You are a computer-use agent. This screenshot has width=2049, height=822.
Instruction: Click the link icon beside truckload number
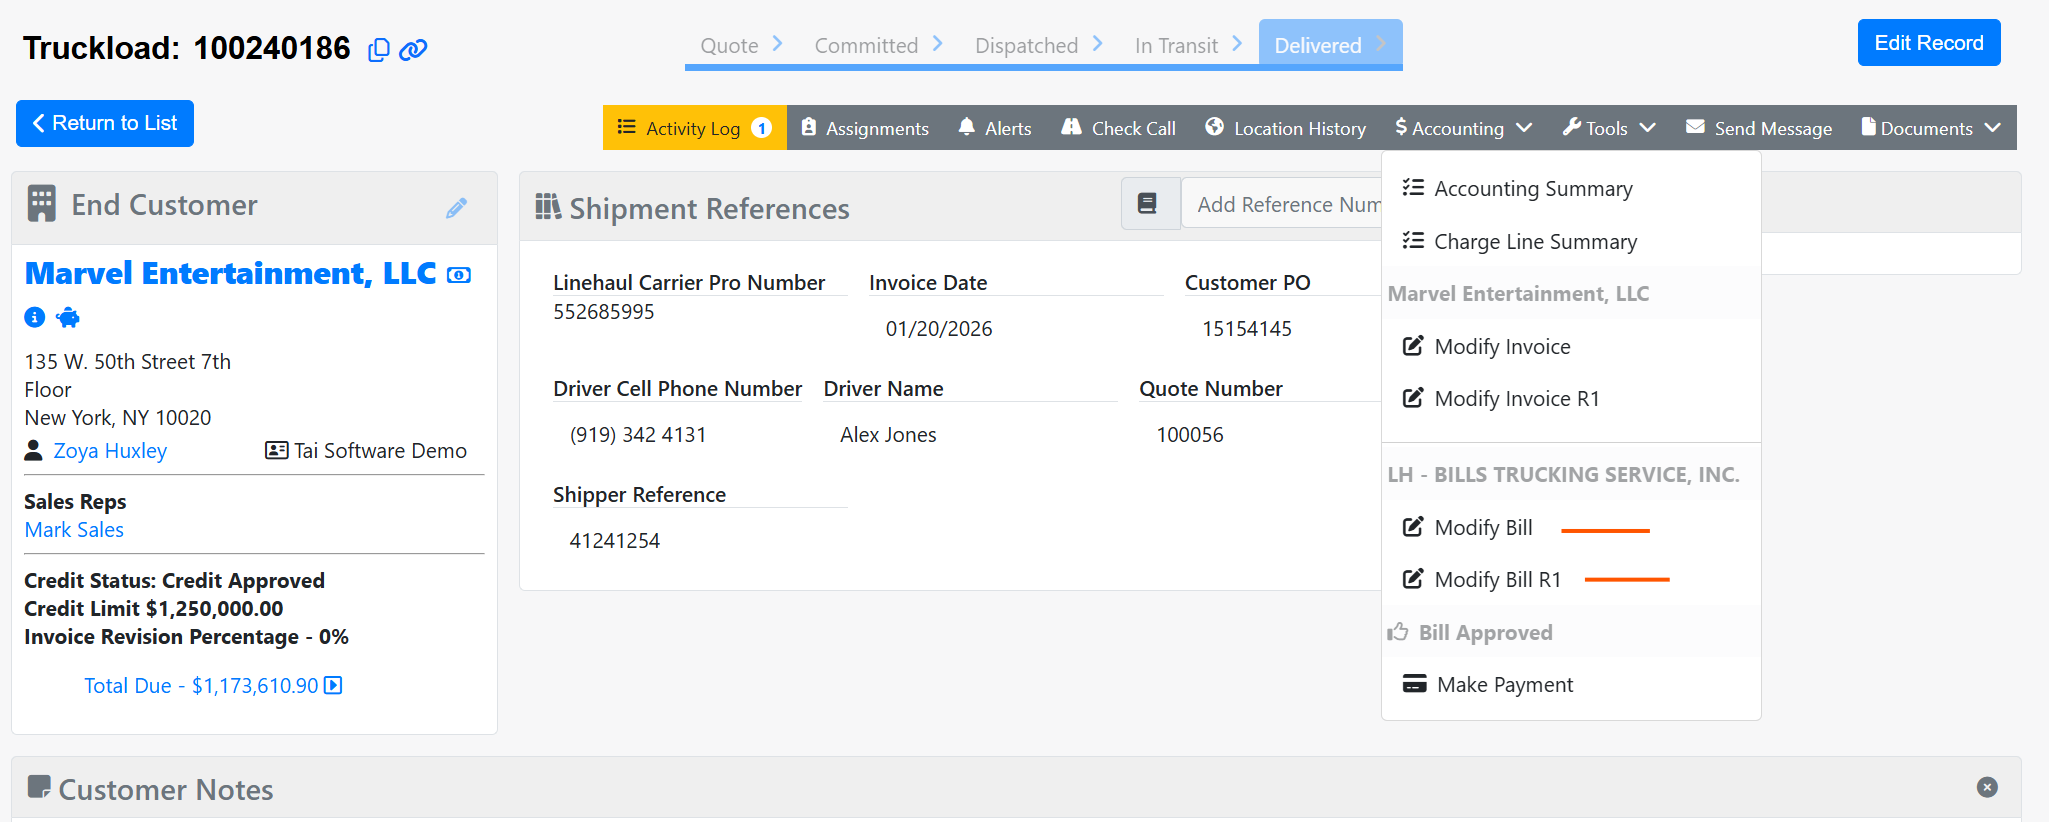tap(413, 50)
